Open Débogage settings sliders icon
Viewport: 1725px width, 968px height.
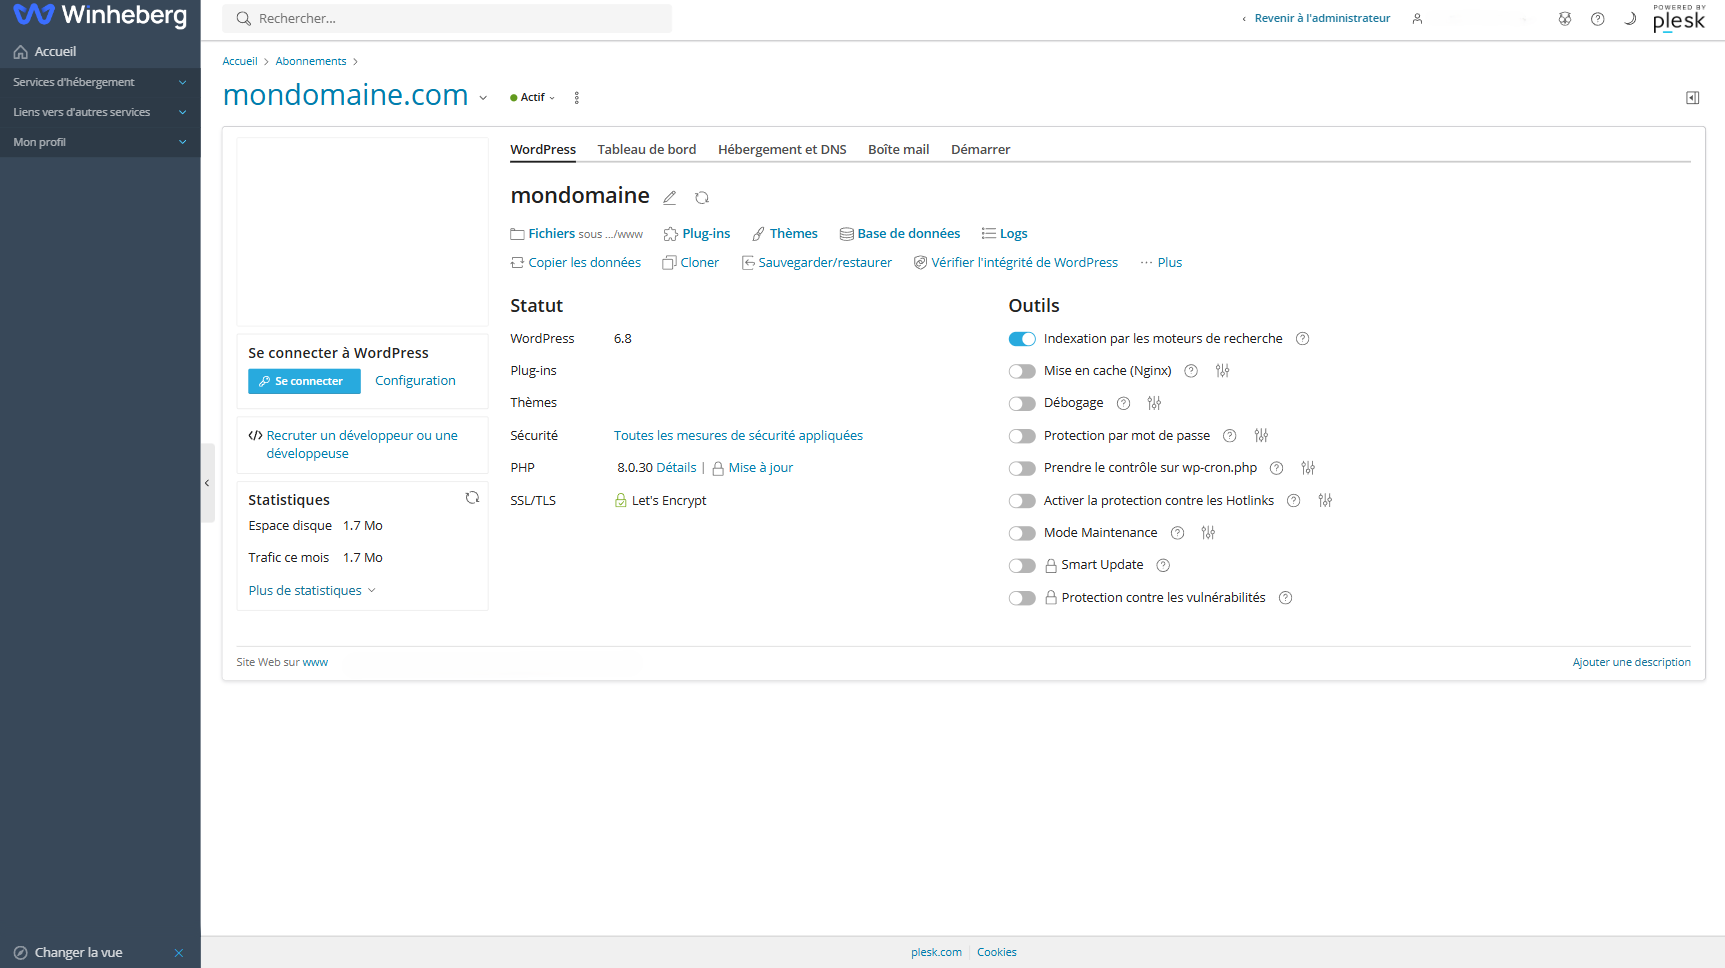point(1154,403)
